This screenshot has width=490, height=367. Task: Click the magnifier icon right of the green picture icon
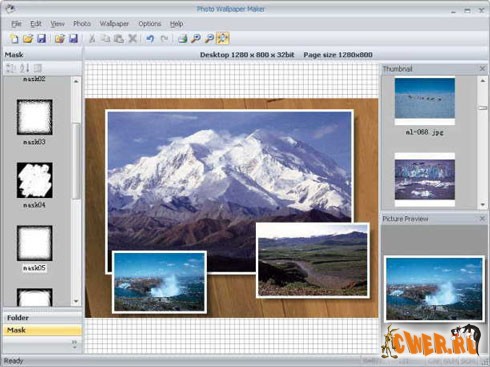click(x=196, y=39)
